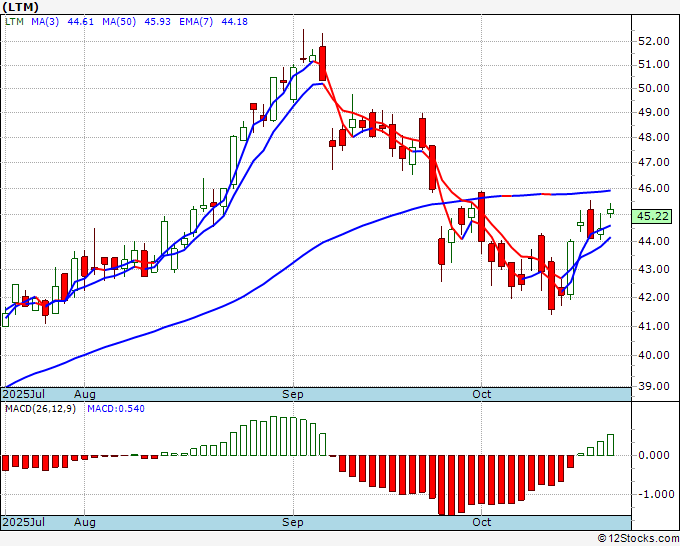
Task: Click the 40.00 price axis label
Action: (x=654, y=355)
